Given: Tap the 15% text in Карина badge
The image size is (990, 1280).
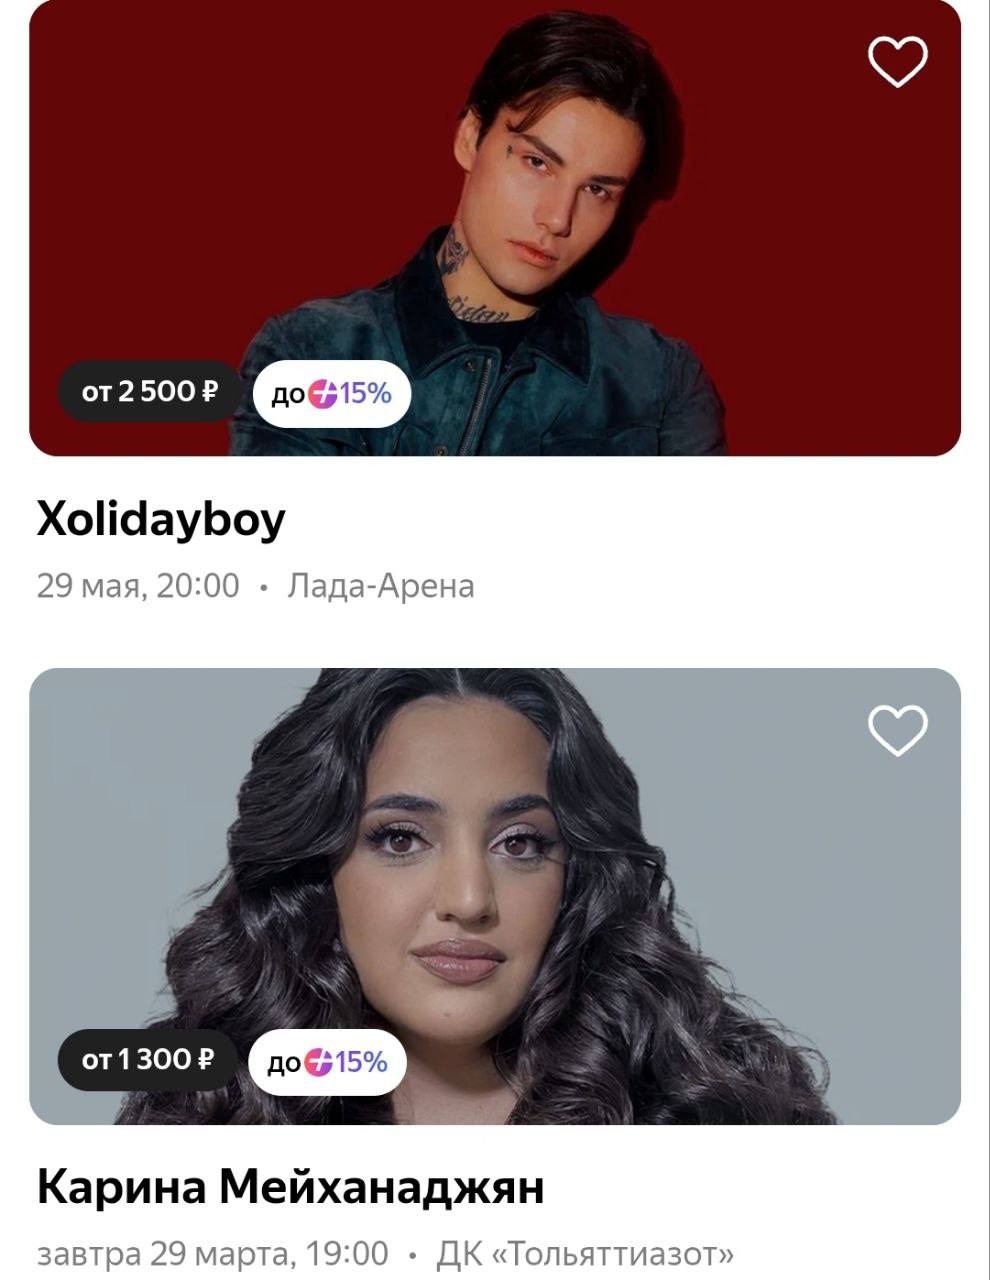Looking at the screenshot, I should (x=361, y=1062).
